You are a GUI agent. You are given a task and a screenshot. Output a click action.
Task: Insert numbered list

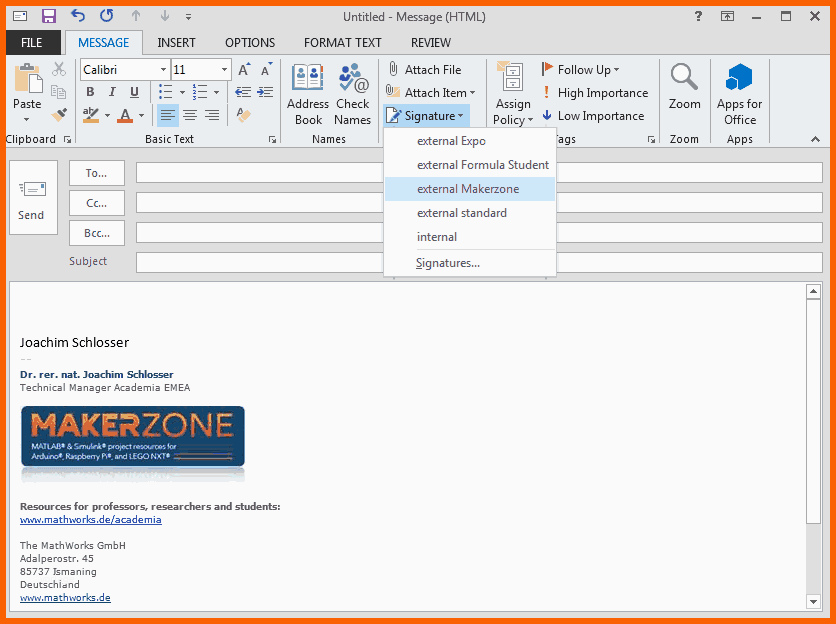pyautogui.click(x=200, y=92)
